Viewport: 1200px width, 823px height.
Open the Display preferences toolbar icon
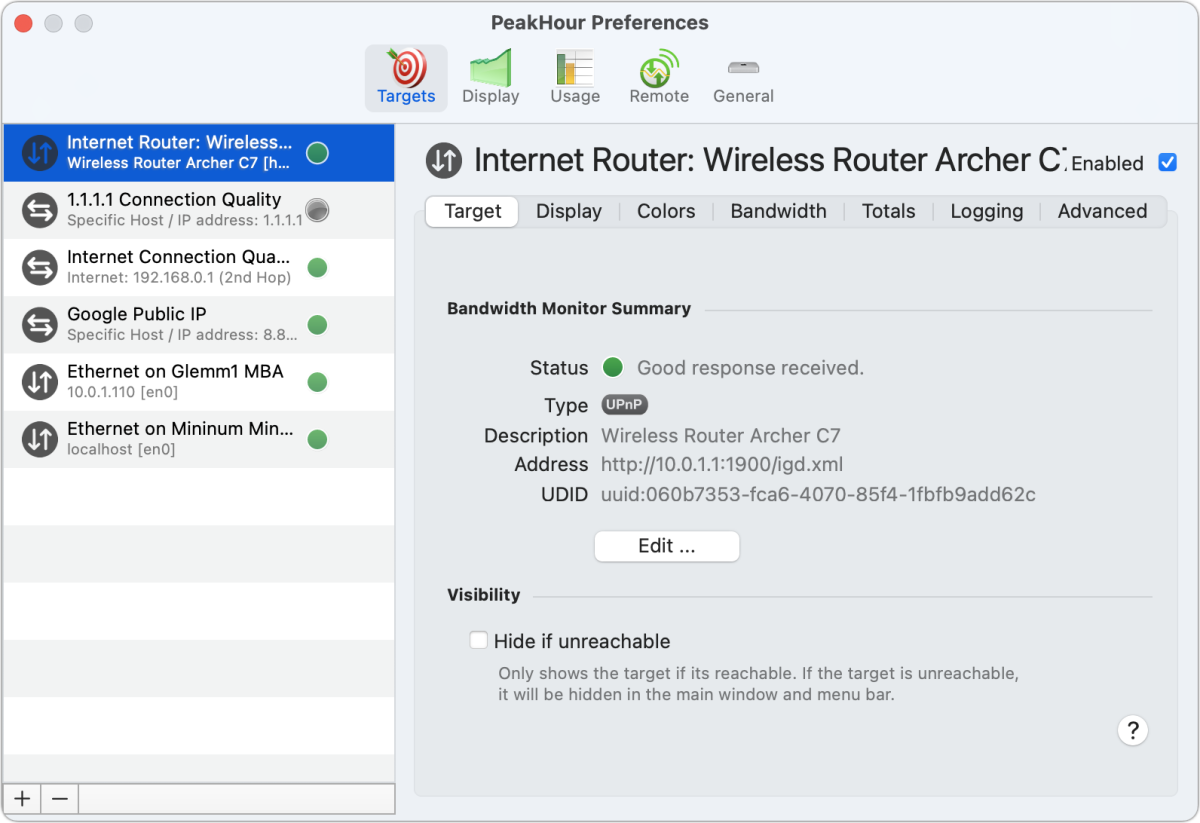pos(490,77)
